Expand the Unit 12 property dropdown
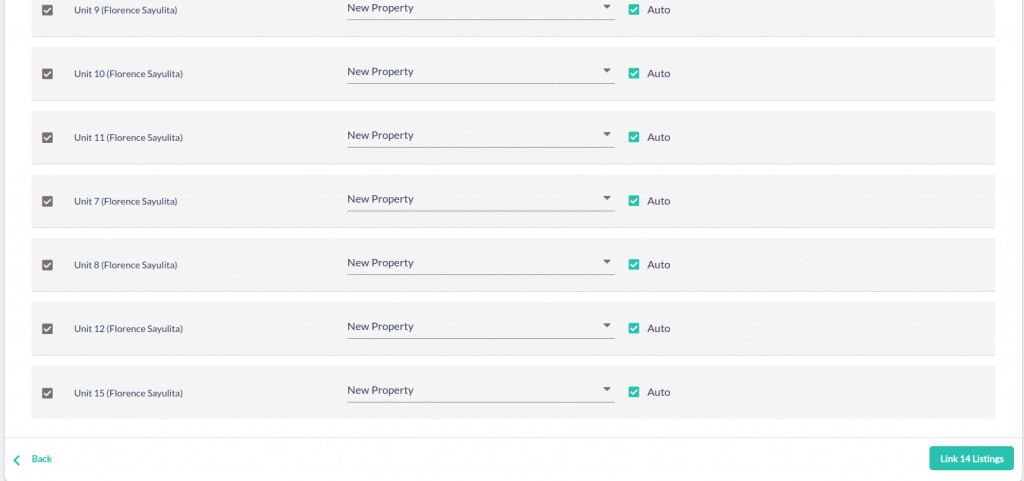Image resolution: width=1024 pixels, height=481 pixels. pos(481,327)
